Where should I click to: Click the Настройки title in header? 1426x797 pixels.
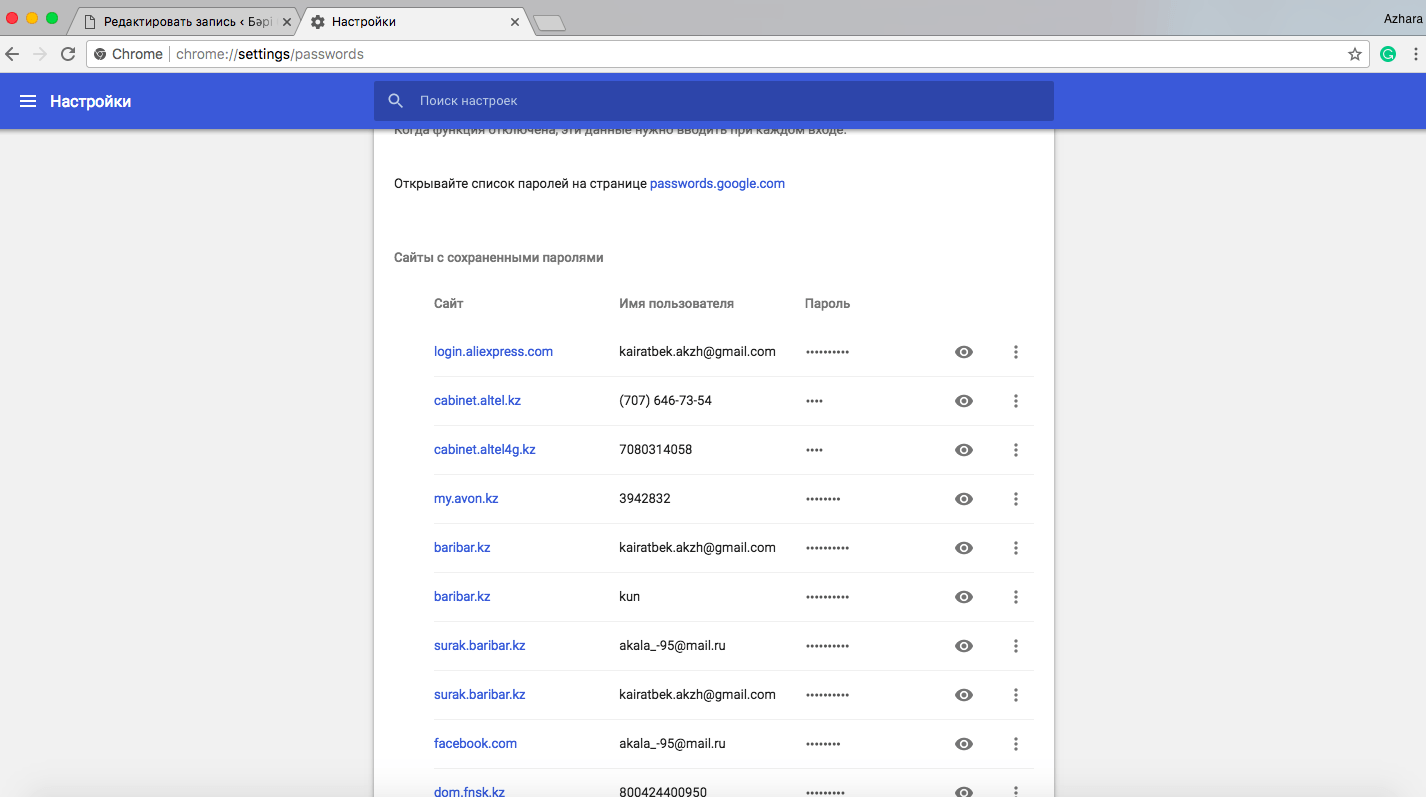91,101
